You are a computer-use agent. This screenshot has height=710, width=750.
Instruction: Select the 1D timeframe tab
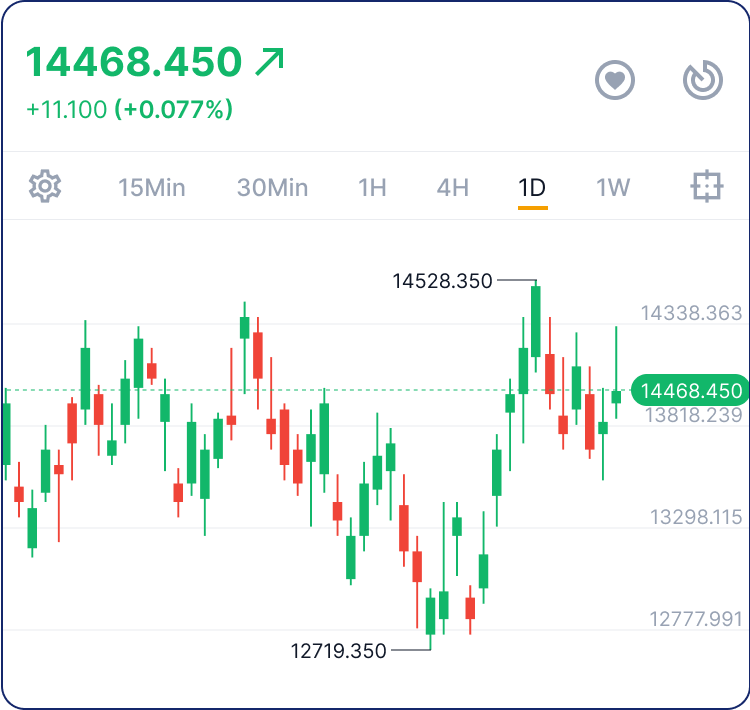(x=532, y=187)
